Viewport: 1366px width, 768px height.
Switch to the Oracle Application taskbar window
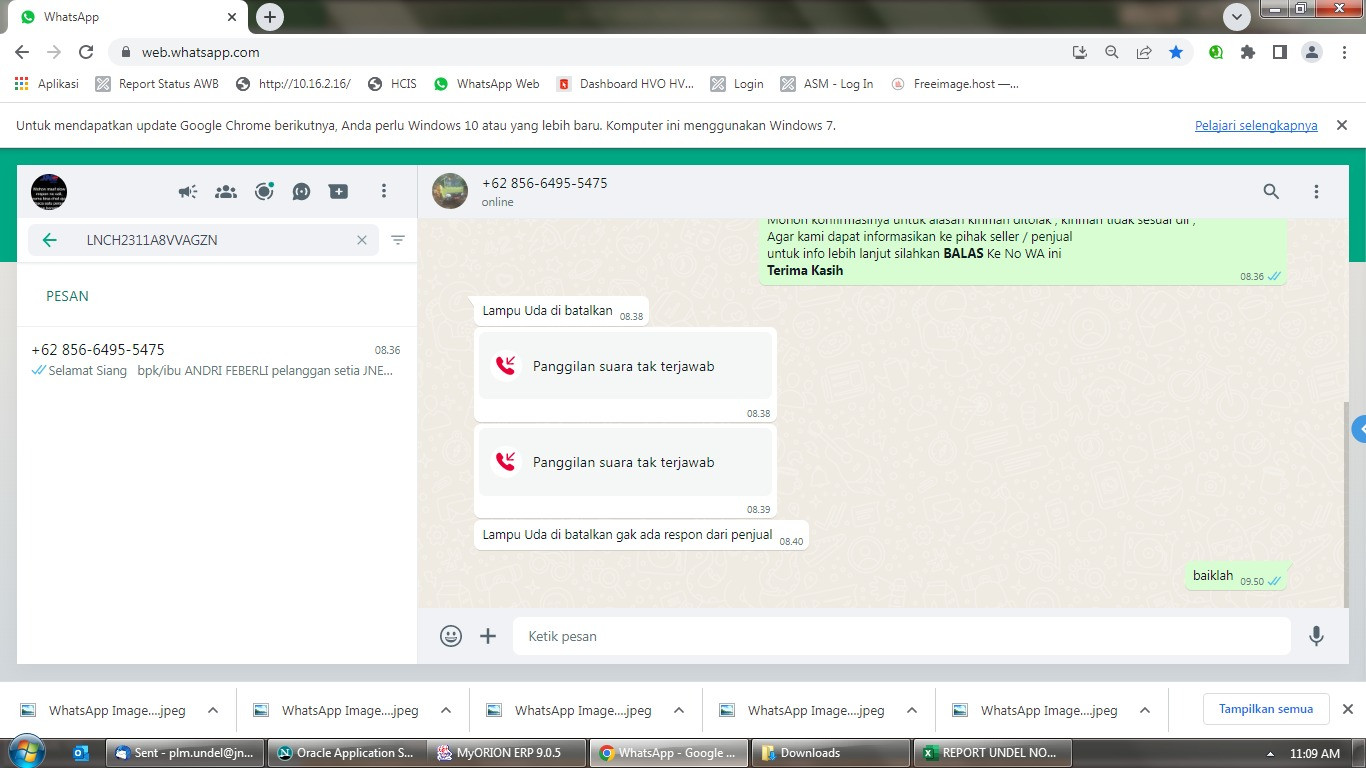point(347,753)
